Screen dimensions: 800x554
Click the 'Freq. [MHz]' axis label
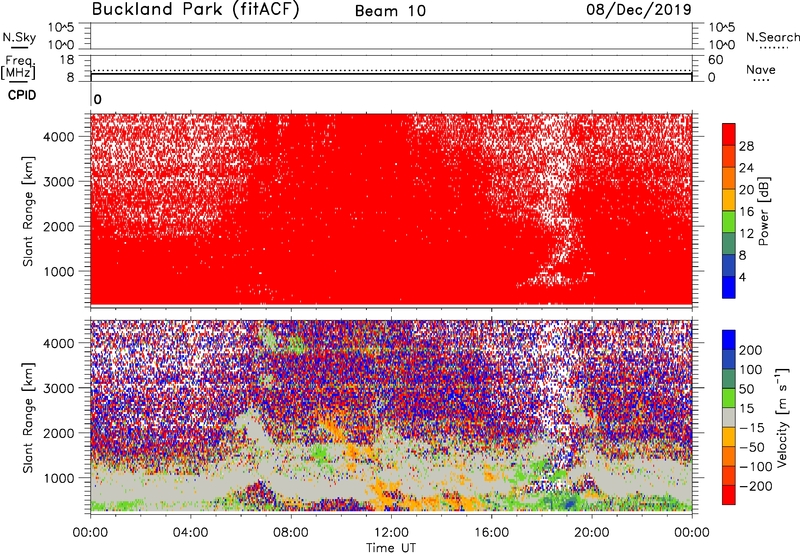coord(18,67)
